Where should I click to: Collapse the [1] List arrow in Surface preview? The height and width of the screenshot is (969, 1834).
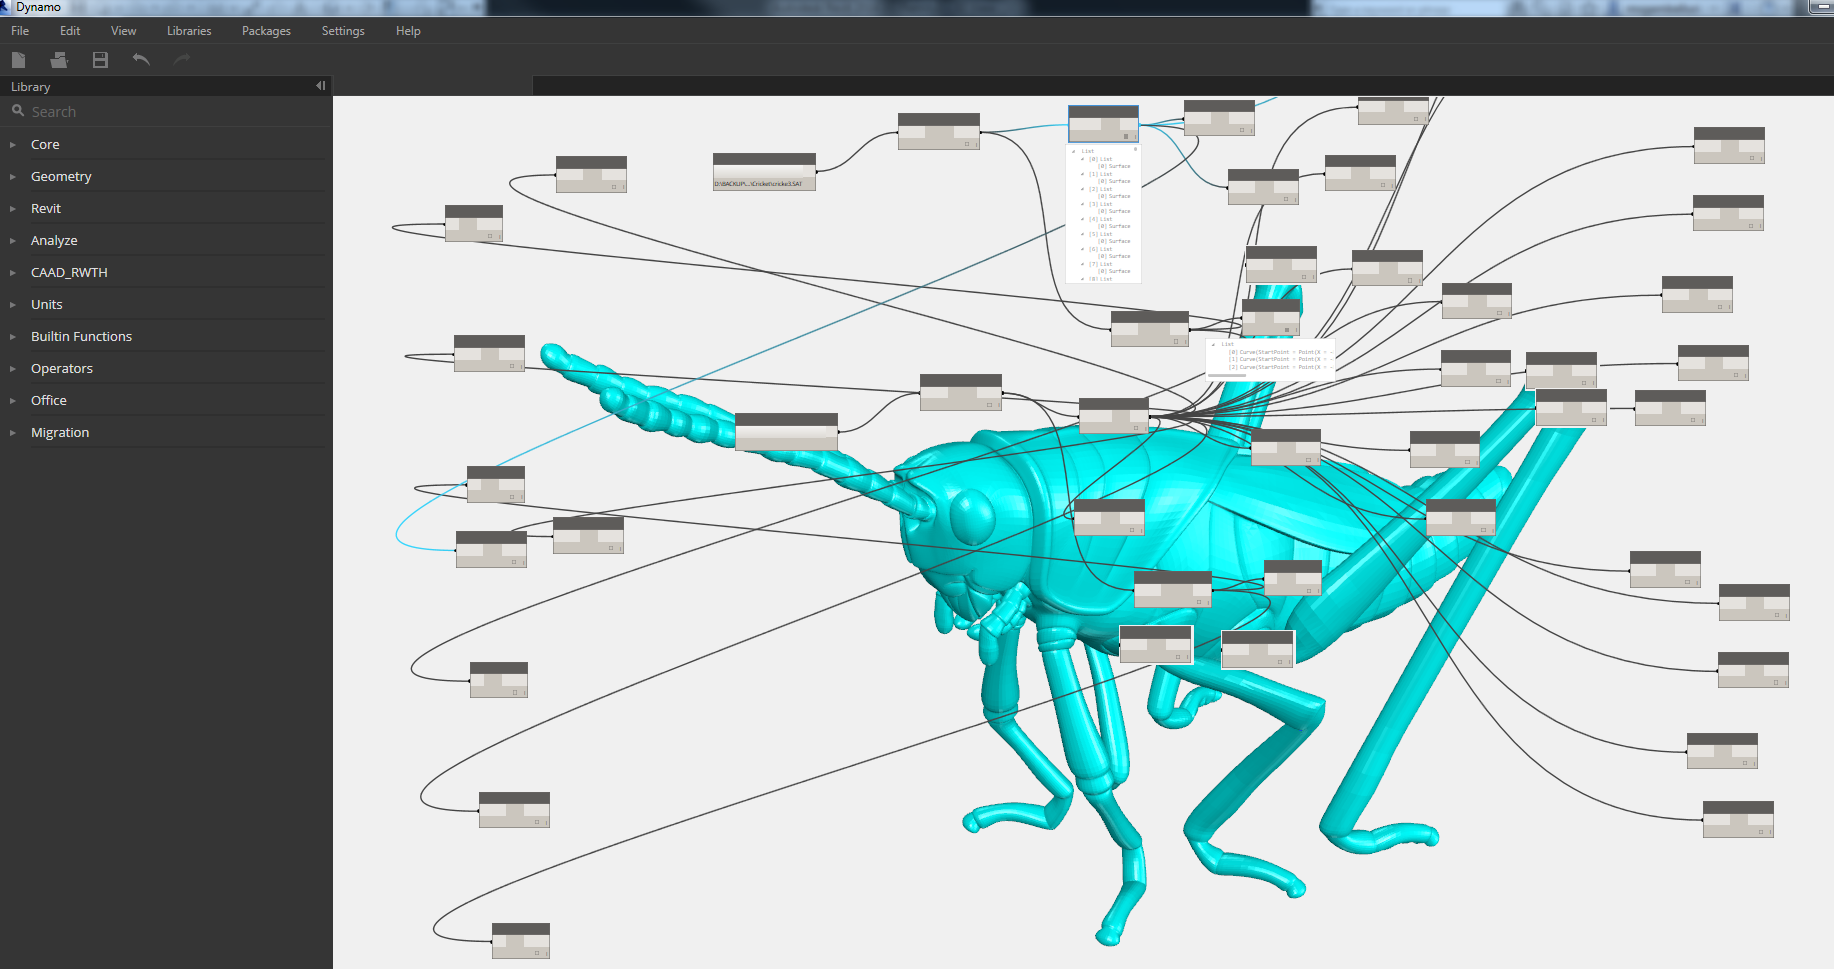coord(1083,174)
